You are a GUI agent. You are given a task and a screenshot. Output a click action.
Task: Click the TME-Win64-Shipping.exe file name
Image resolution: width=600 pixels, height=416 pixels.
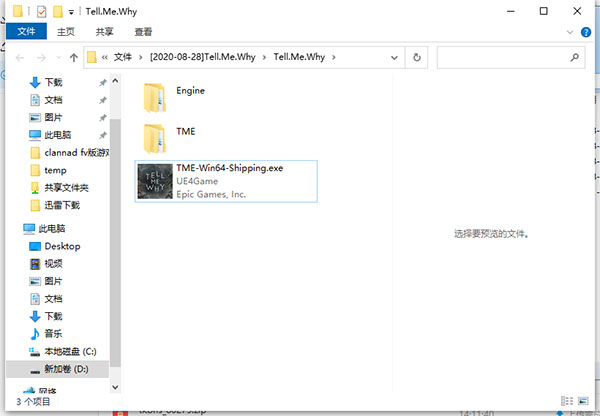(x=230, y=168)
